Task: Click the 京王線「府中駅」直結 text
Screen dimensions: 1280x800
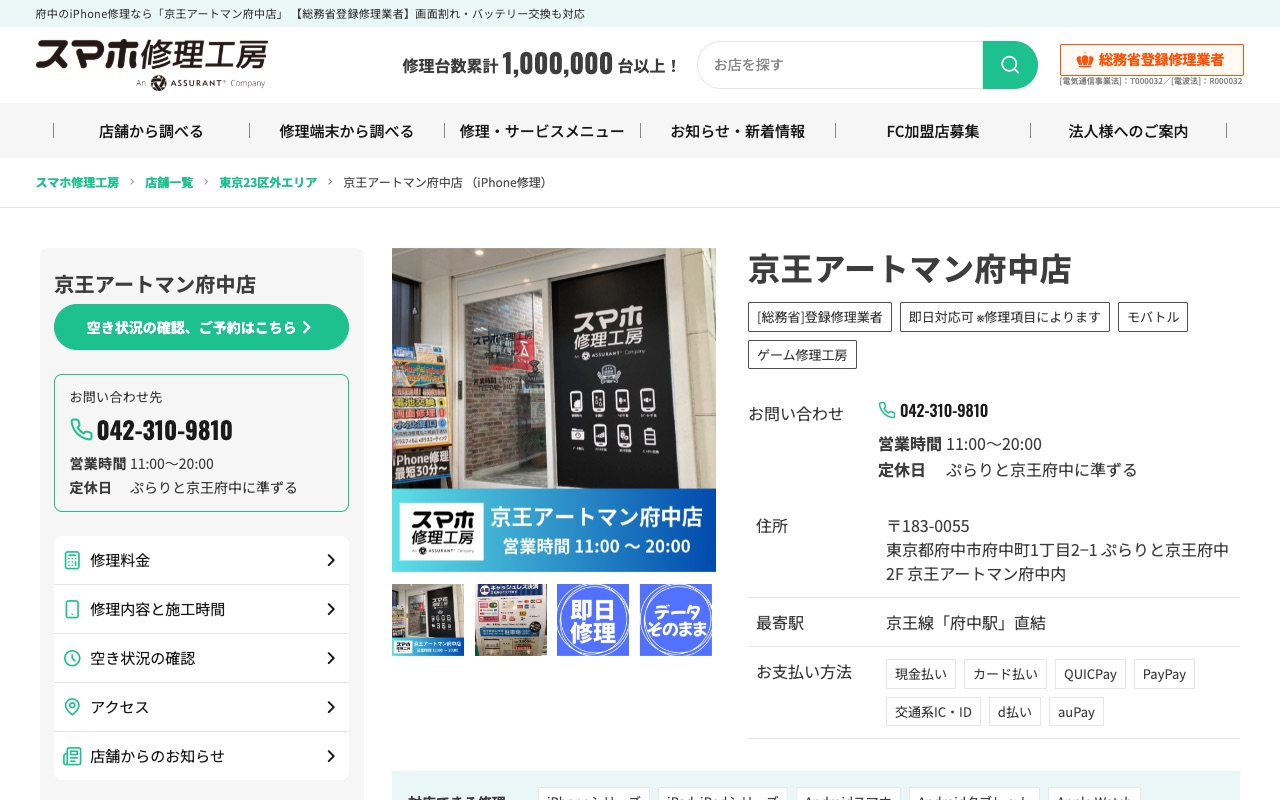Action: [966, 623]
